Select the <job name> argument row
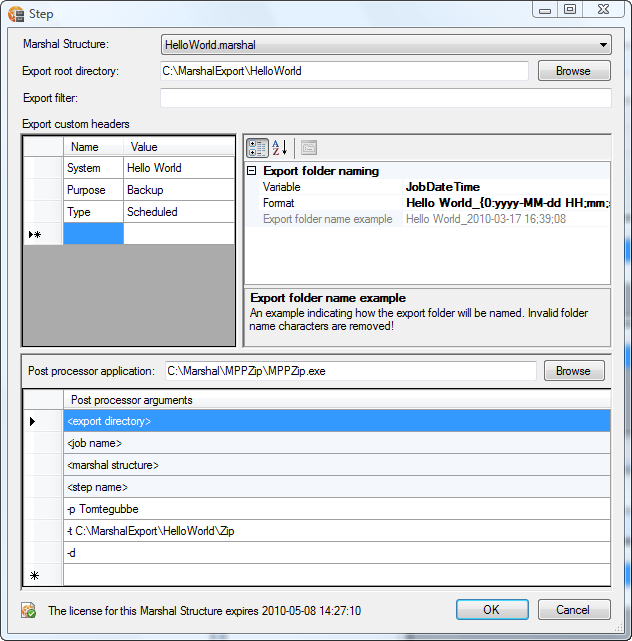This screenshot has height=641, width=632. pos(337,443)
